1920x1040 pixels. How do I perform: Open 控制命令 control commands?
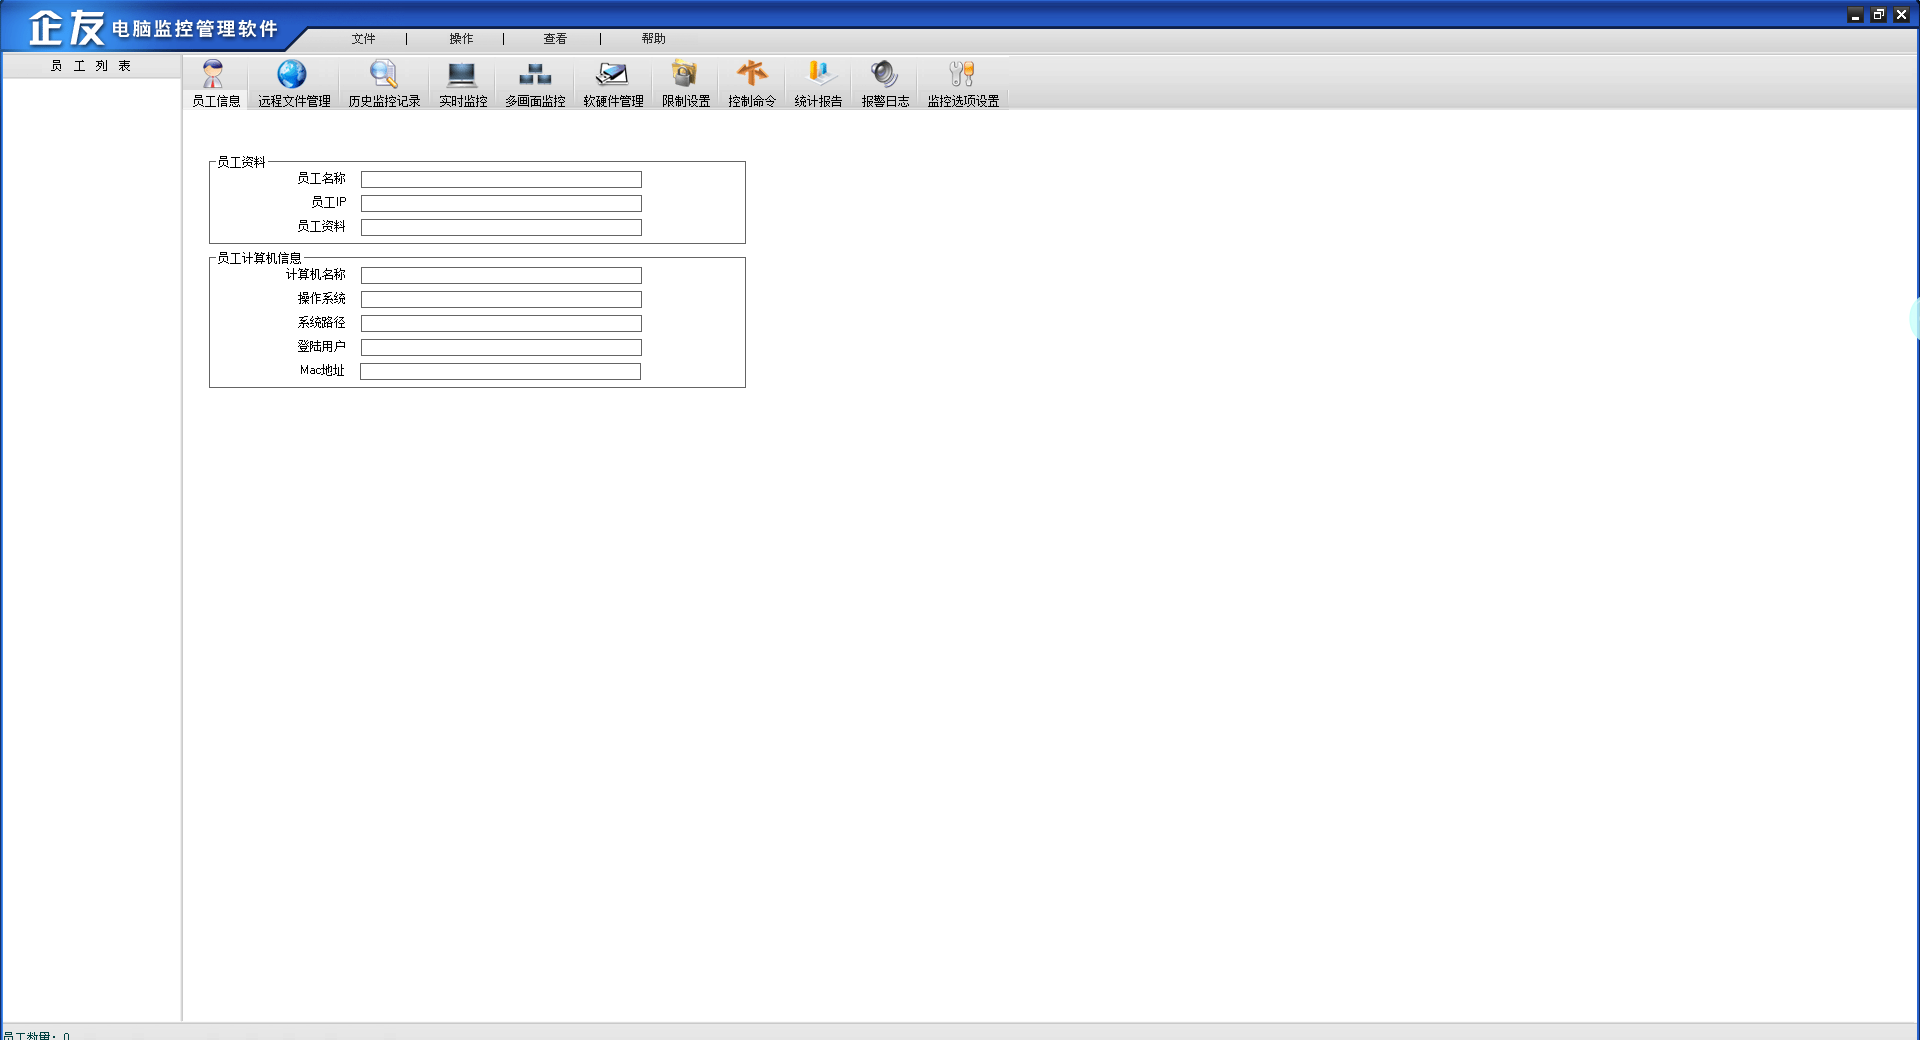click(752, 83)
